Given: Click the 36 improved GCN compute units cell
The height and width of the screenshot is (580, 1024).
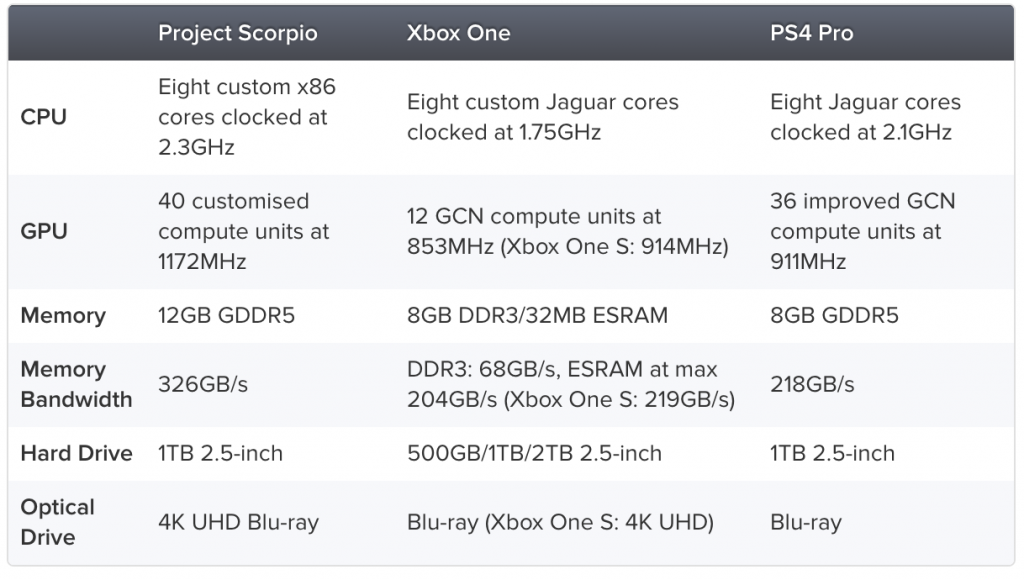Looking at the screenshot, I should [862, 231].
